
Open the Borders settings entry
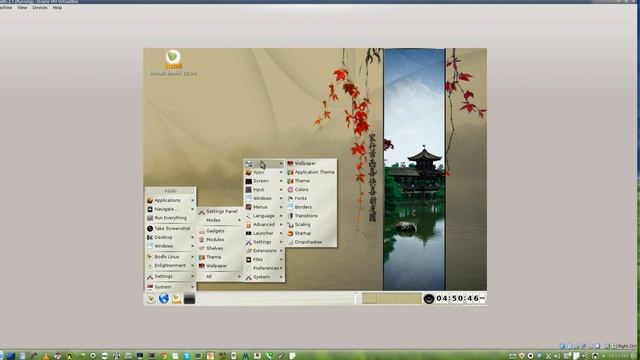coord(311,207)
